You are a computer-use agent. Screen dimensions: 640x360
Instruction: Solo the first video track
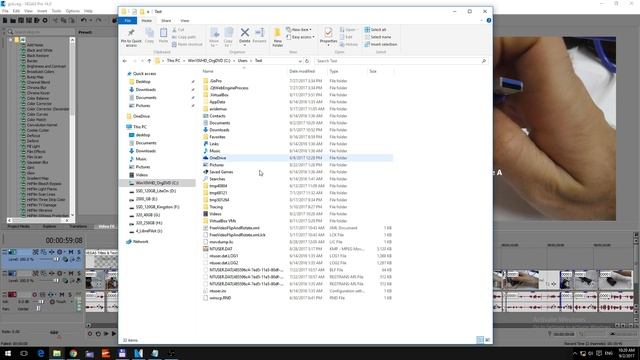78,252
